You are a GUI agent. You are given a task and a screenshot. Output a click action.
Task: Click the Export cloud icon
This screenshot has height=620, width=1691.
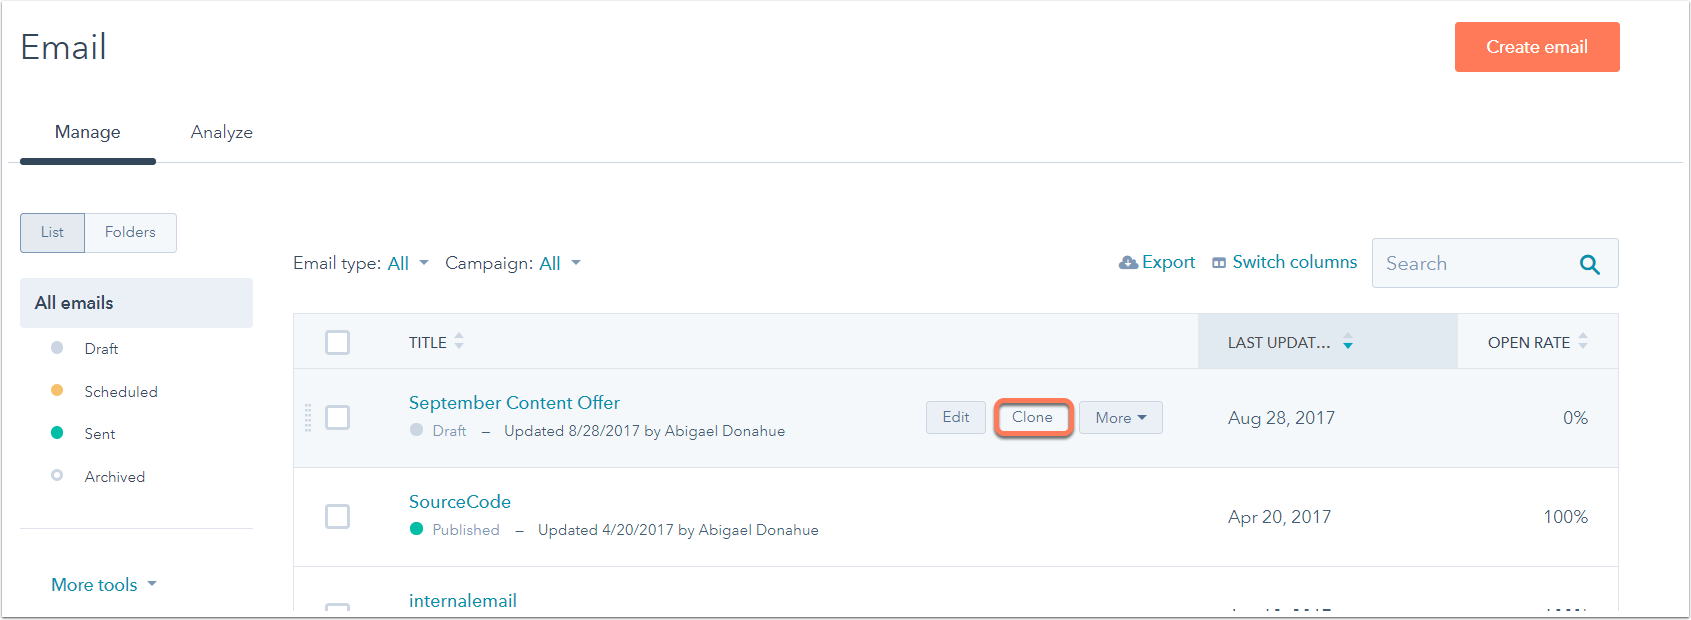(x=1128, y=262)
